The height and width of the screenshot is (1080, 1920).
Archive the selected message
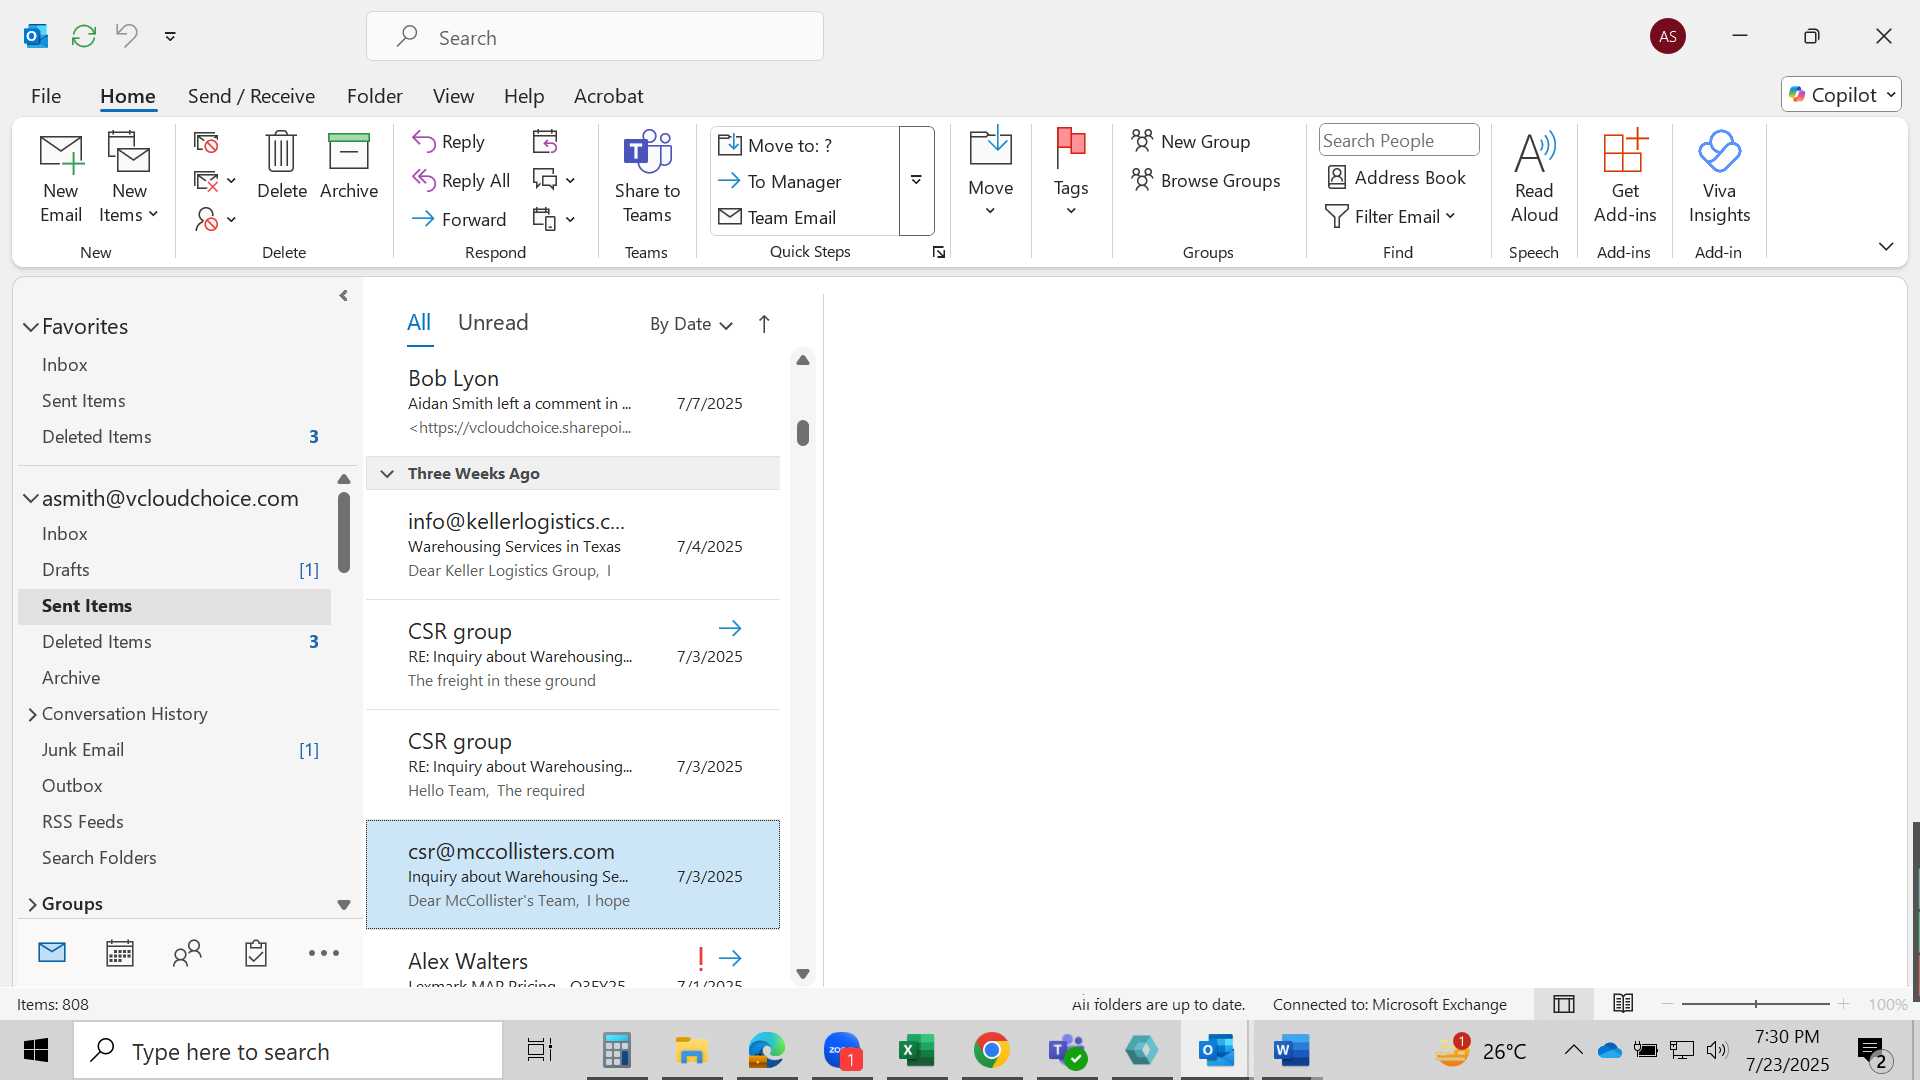tap(349, 166)
